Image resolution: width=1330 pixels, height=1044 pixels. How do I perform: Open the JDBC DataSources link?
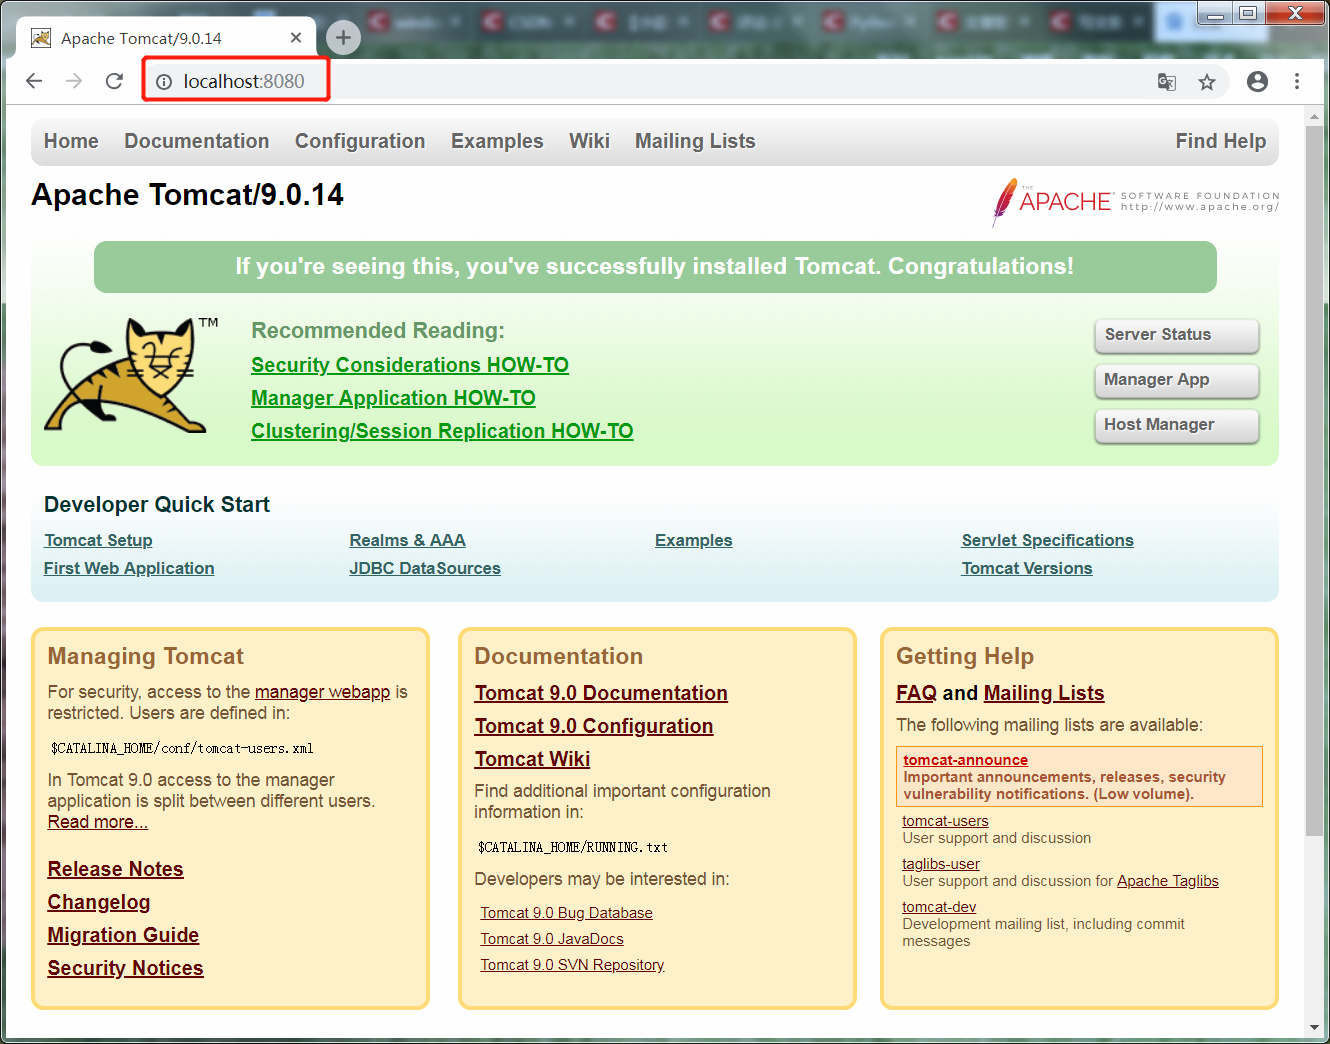tap(425, 568)
